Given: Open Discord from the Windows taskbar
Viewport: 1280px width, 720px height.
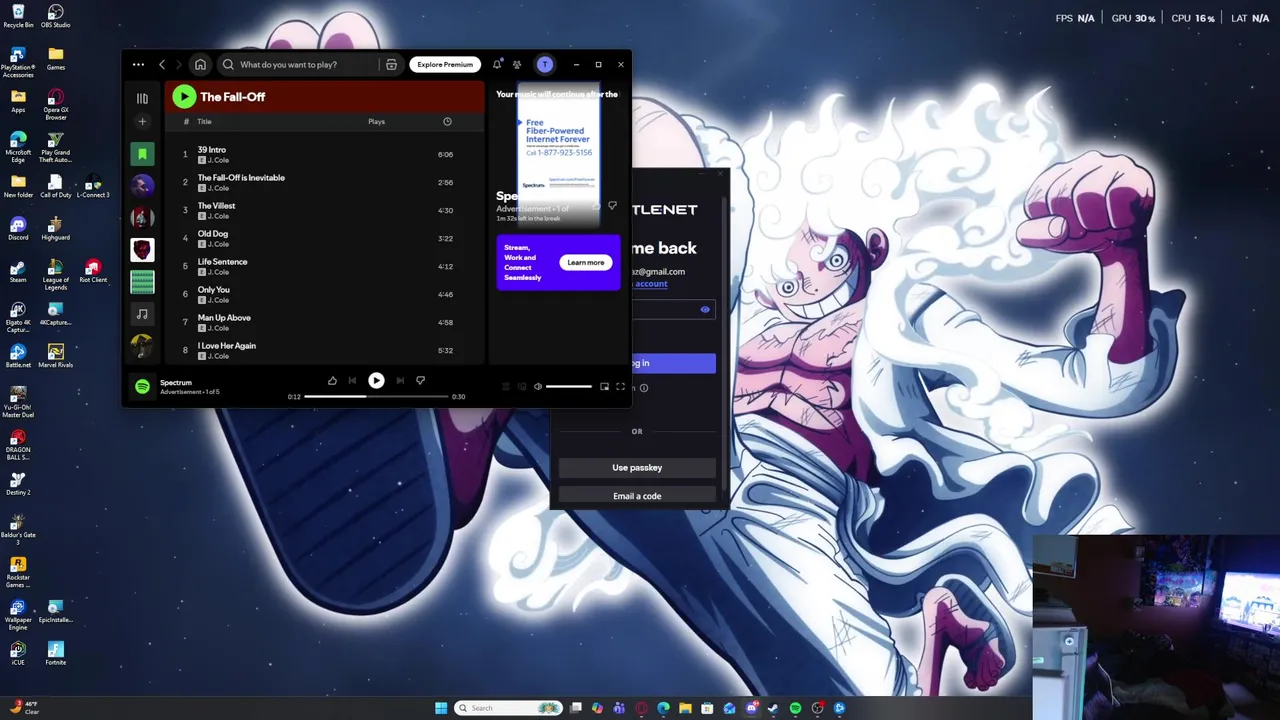Looking at the screenshot, I should [x=751, y=708].
